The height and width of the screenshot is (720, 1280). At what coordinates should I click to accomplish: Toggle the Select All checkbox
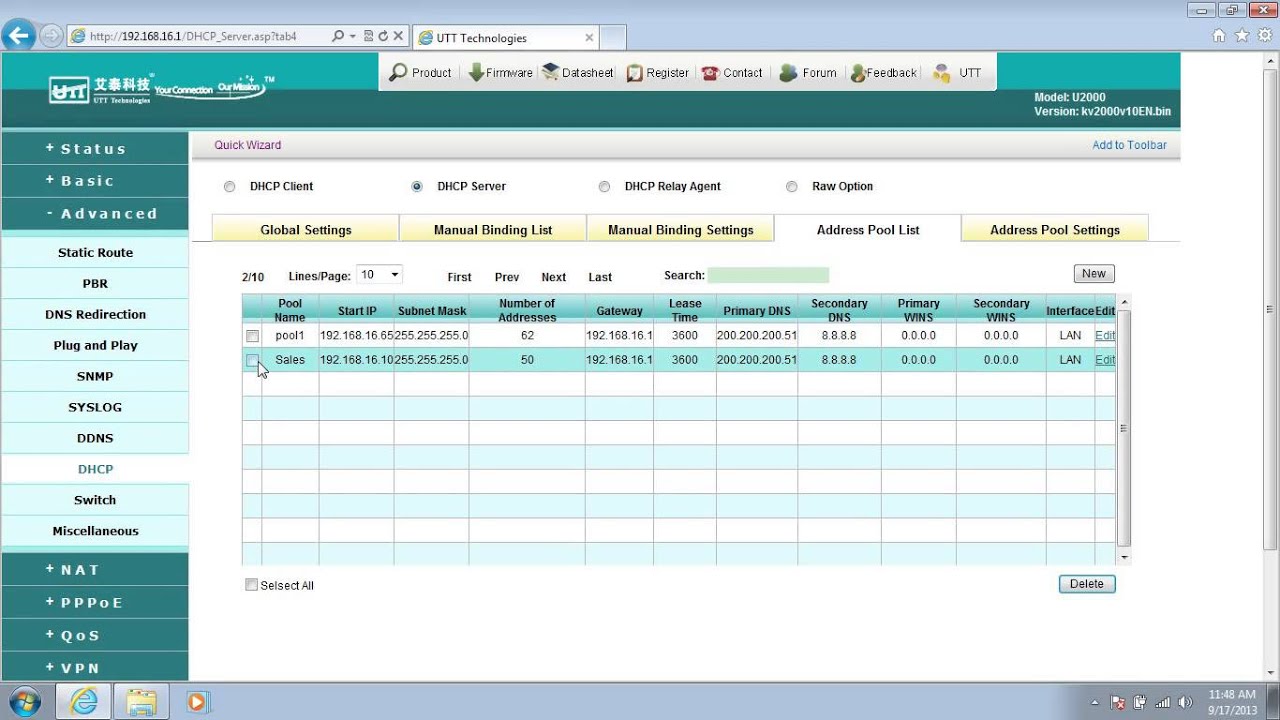(x=252, y=585)
